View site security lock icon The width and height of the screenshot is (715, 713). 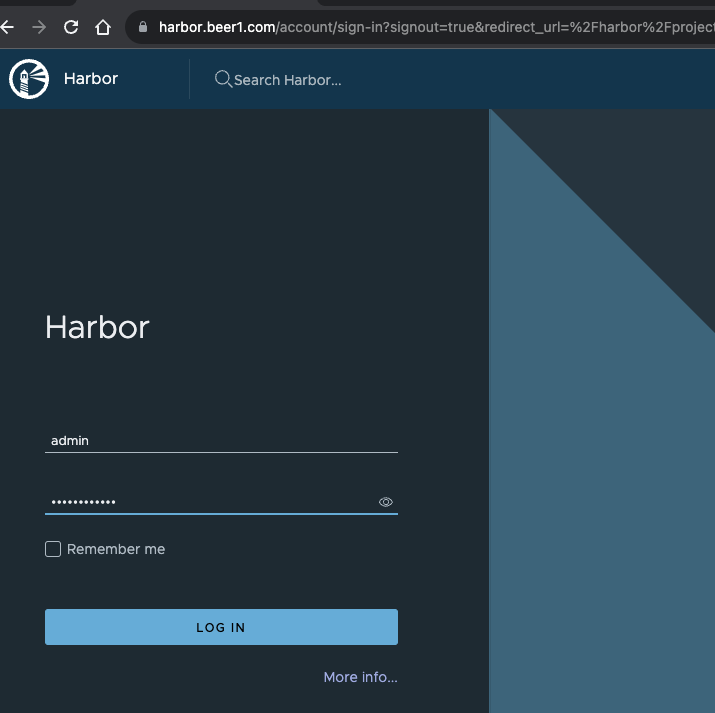point(143,27)
